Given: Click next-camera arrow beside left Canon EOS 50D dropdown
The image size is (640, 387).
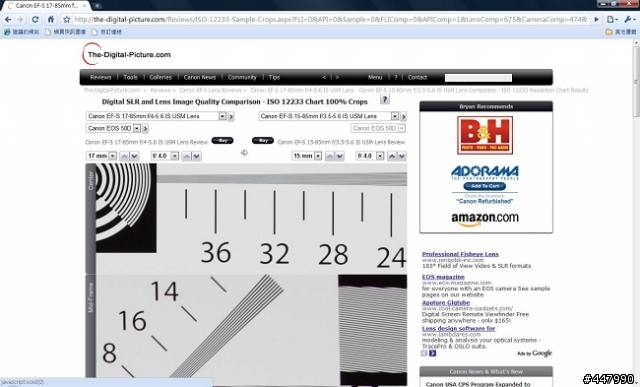Looking at the screenshot, I should click(x=145, y=129).
